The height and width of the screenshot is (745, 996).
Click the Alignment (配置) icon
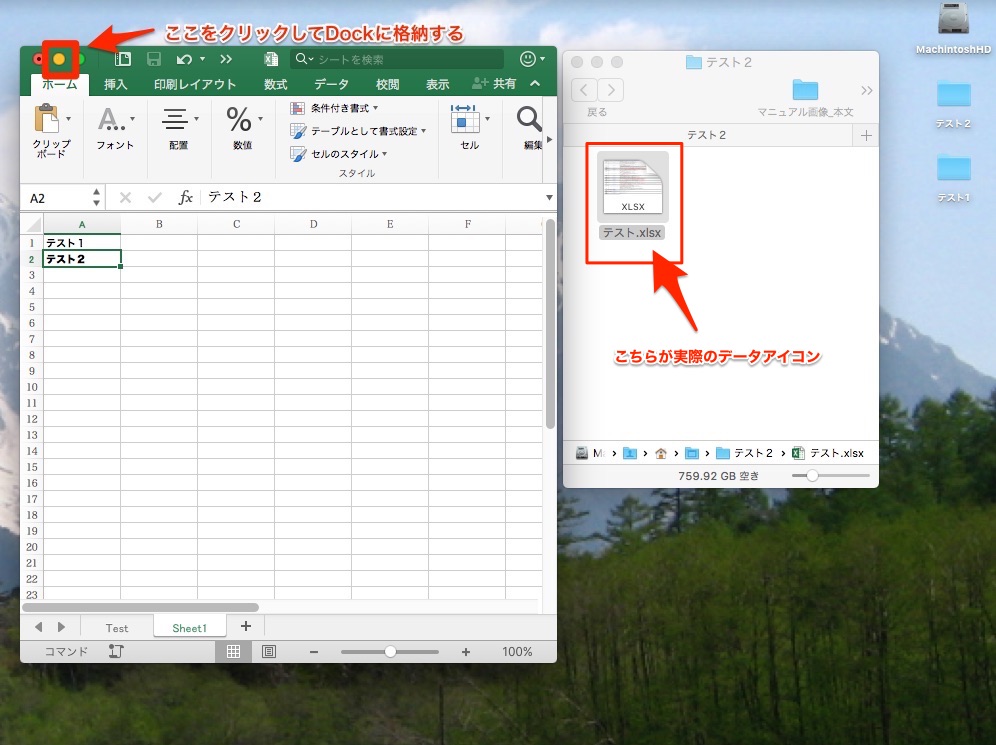pyautogui.click(x=176, y=120)
